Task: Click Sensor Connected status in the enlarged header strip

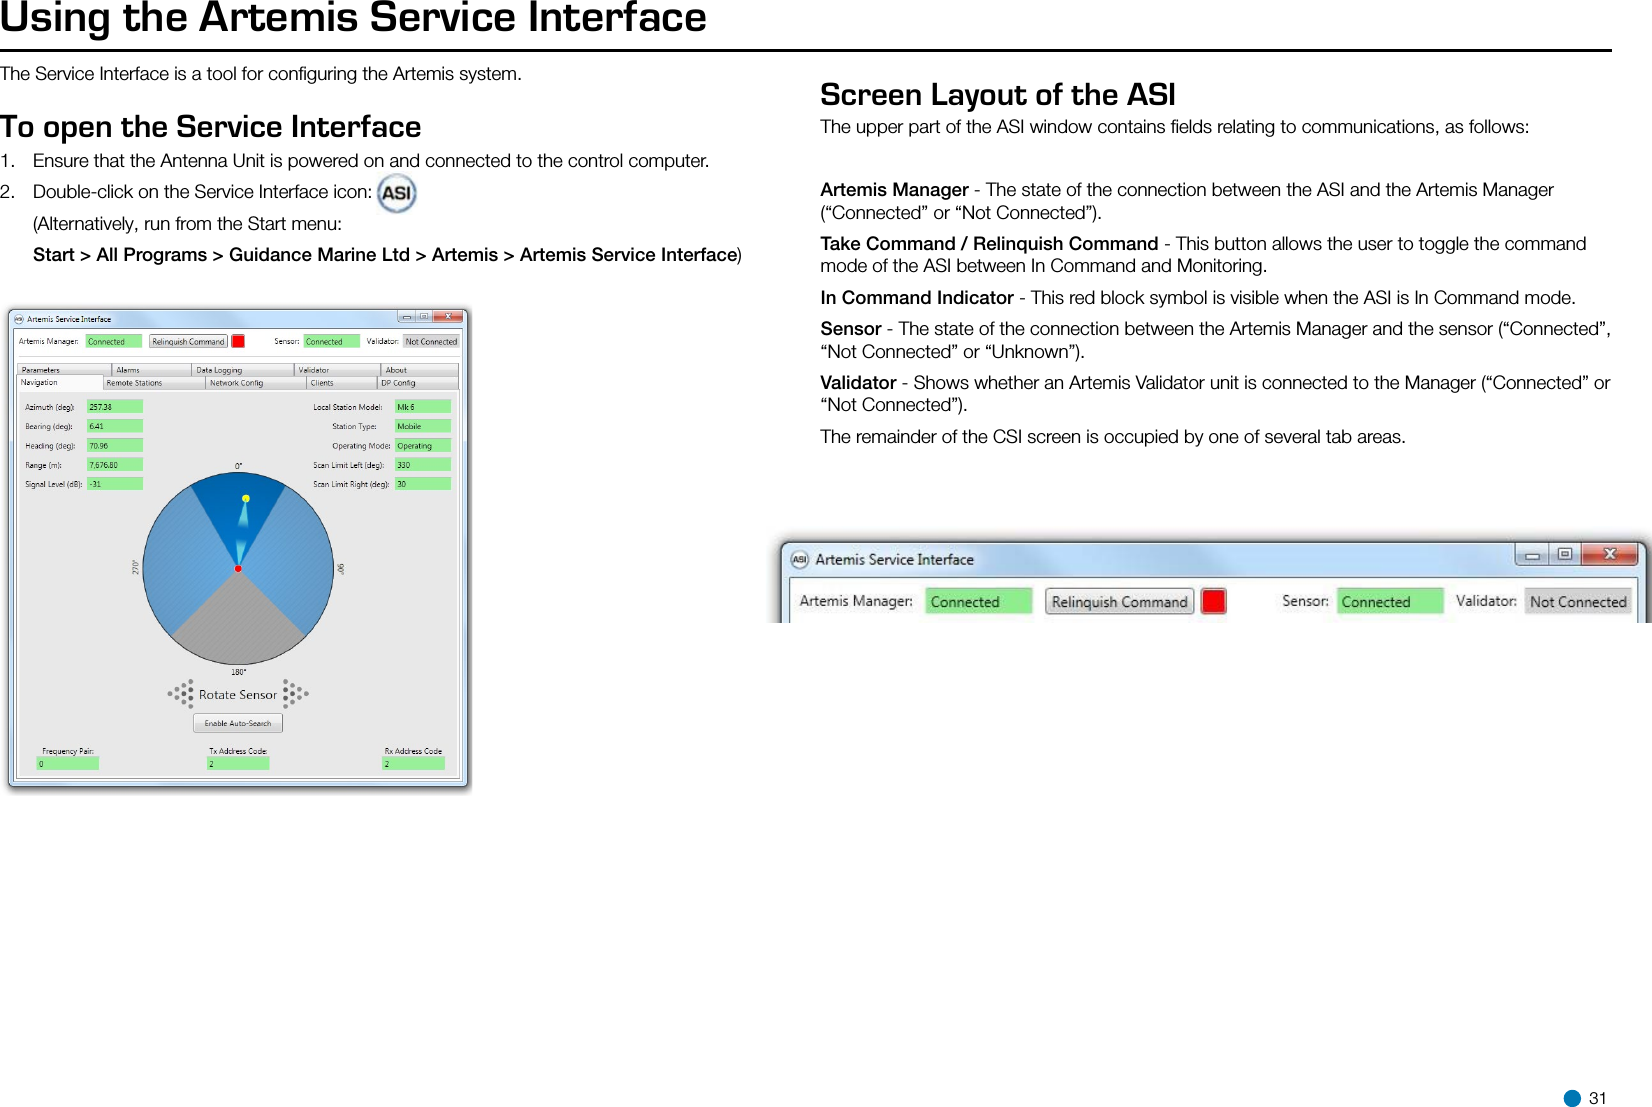Action: pyautogui.click(x=1390, y=601)
